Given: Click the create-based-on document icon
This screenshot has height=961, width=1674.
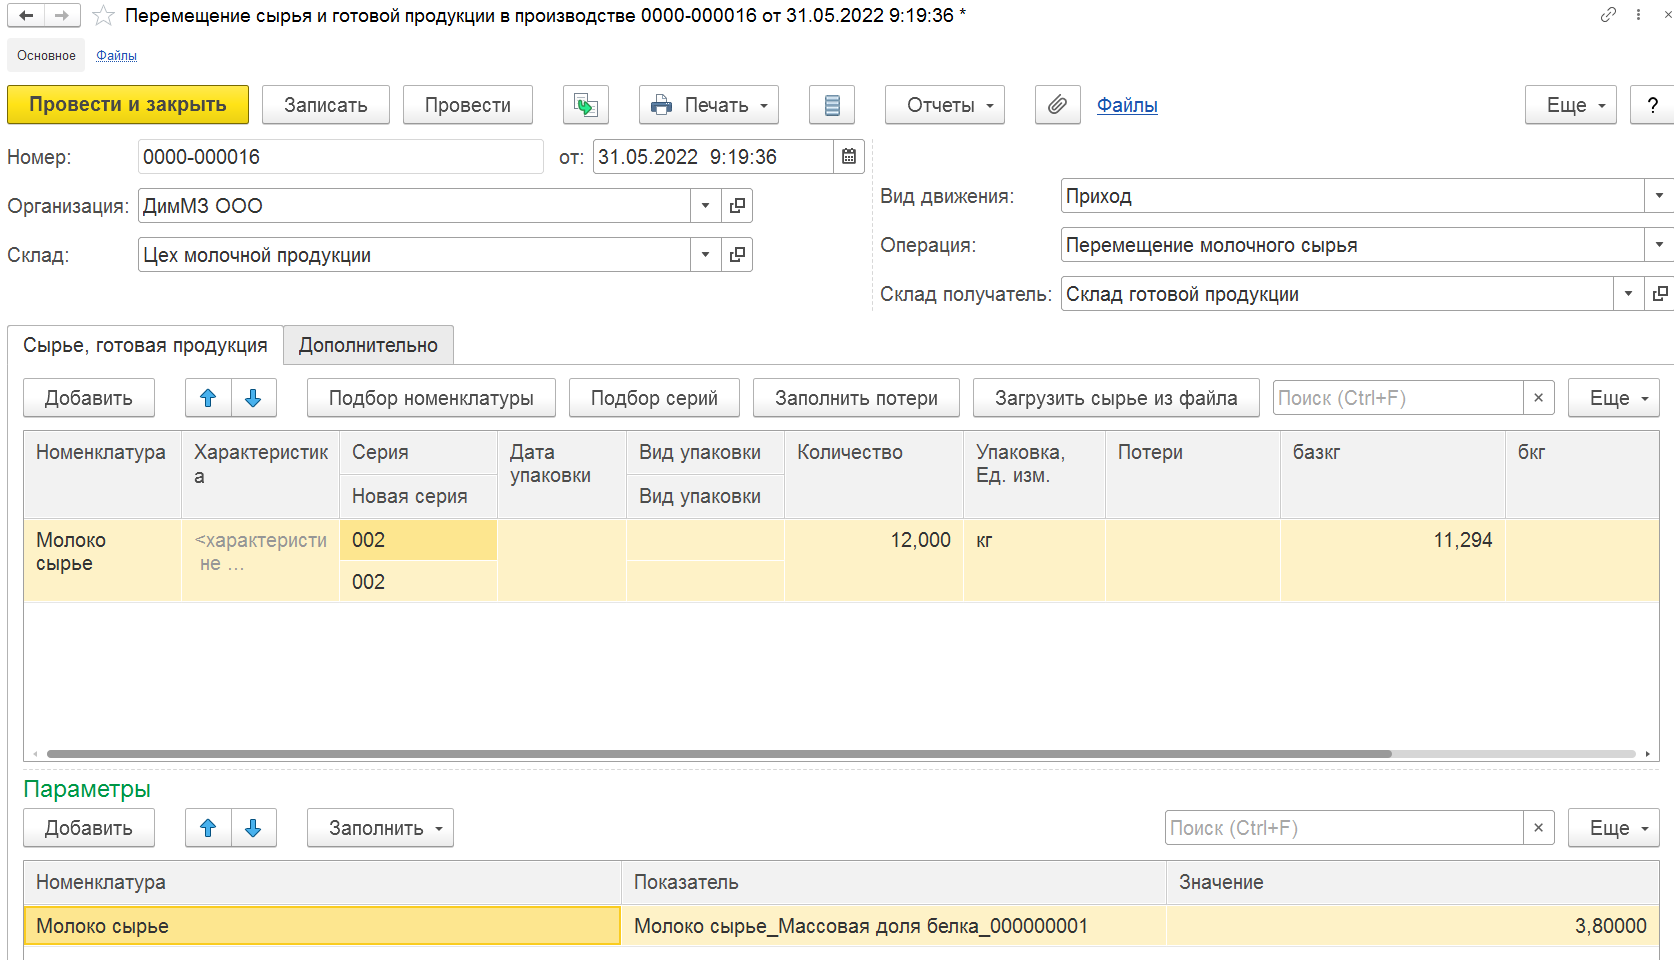Looking at the screenshot, I should coord(586,105).
